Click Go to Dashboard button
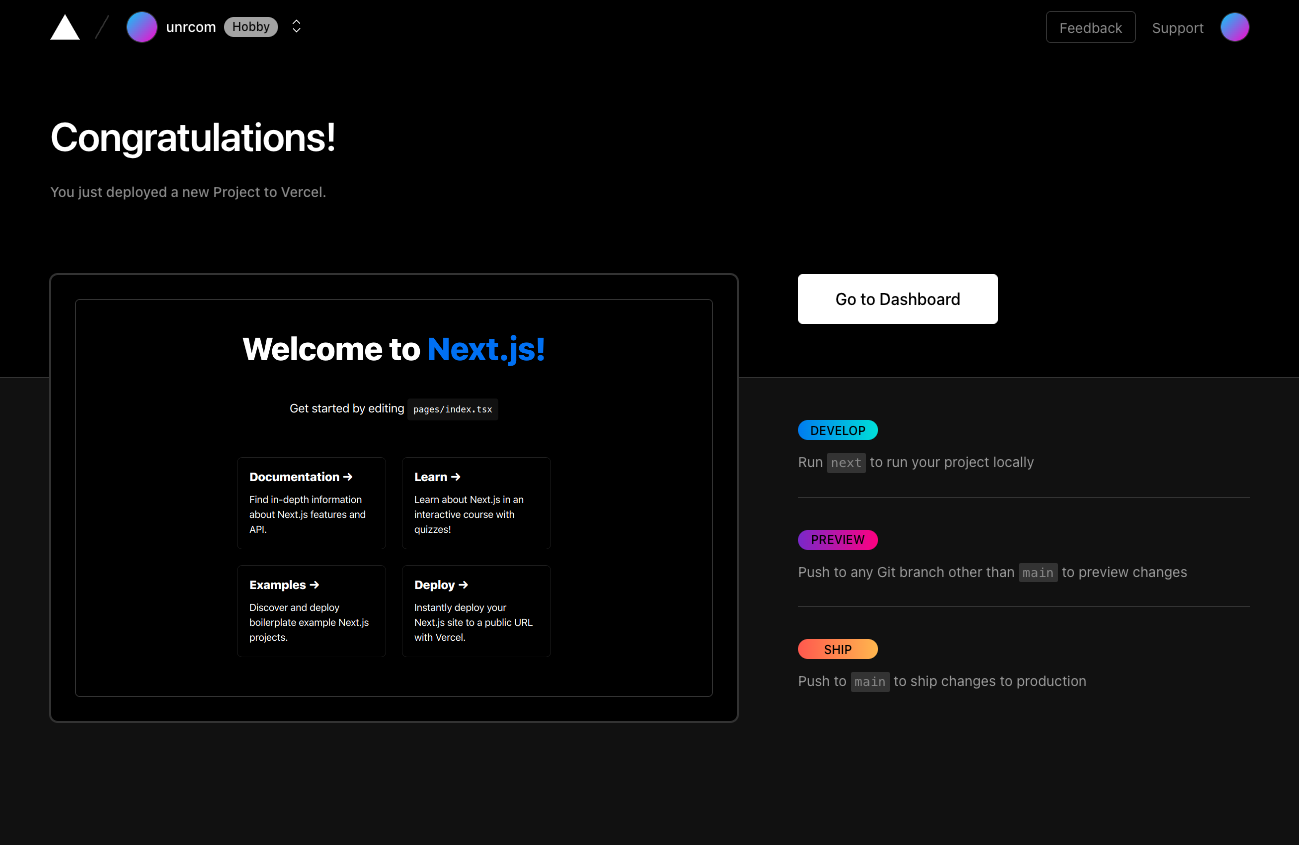The height and width of the screenshot is (845, 1299). click(898, 299)
